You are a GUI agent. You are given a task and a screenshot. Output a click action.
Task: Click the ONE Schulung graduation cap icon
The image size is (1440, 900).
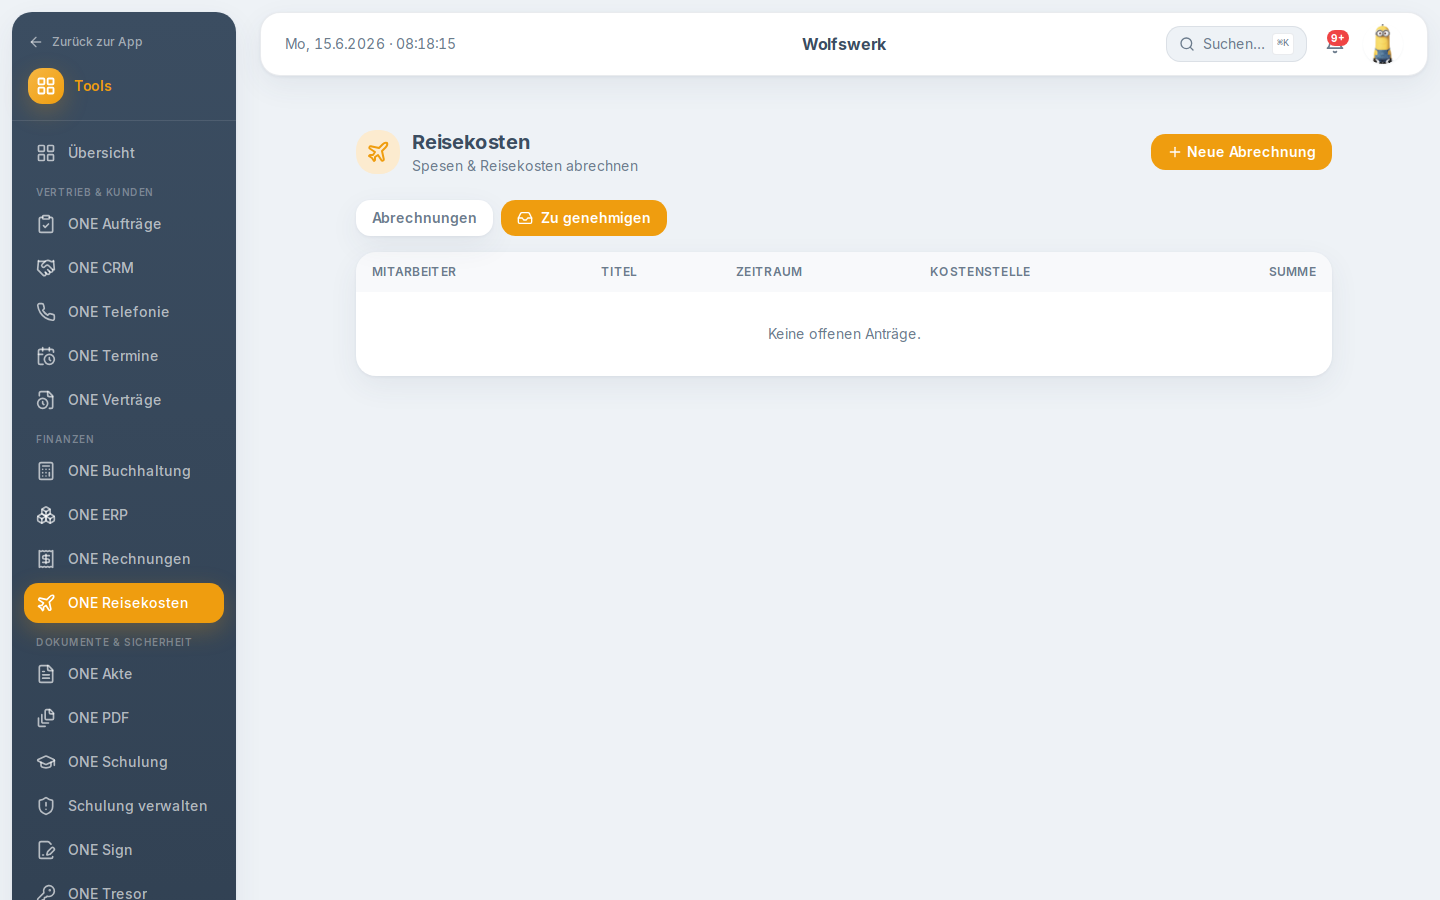point(46,762)
